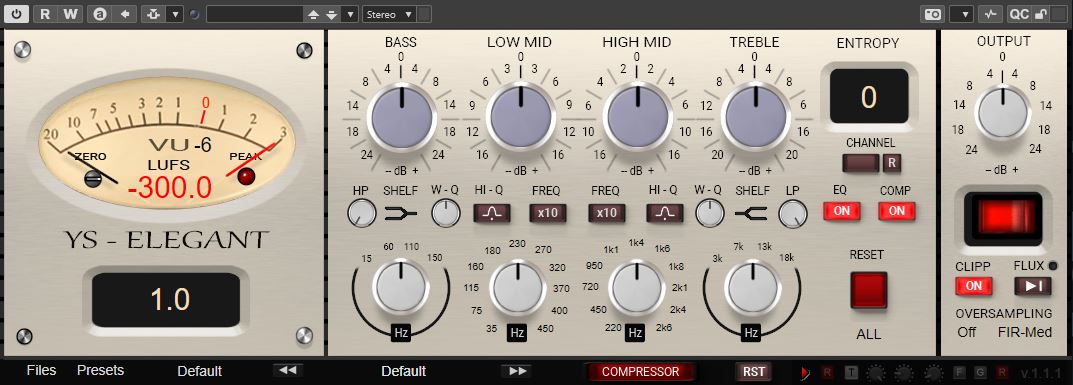The image size is (1073, 385).
Task: Toggle the low mid HI-Q bell icon
Action: [x=491, y=213]
